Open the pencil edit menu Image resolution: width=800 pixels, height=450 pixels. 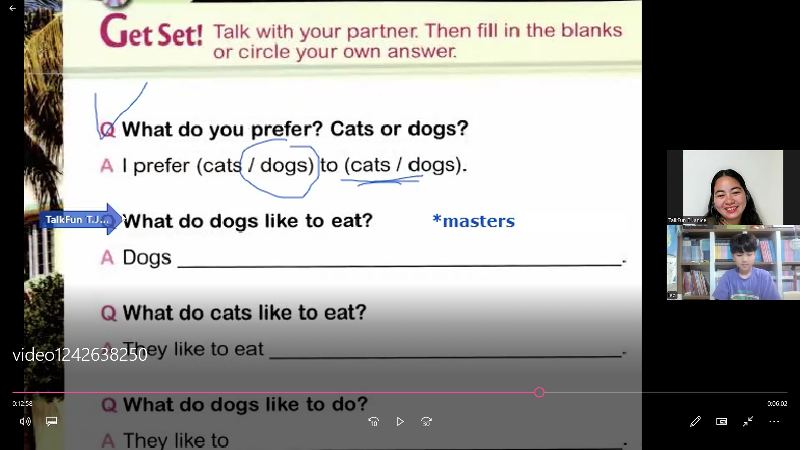click(695, 421)
